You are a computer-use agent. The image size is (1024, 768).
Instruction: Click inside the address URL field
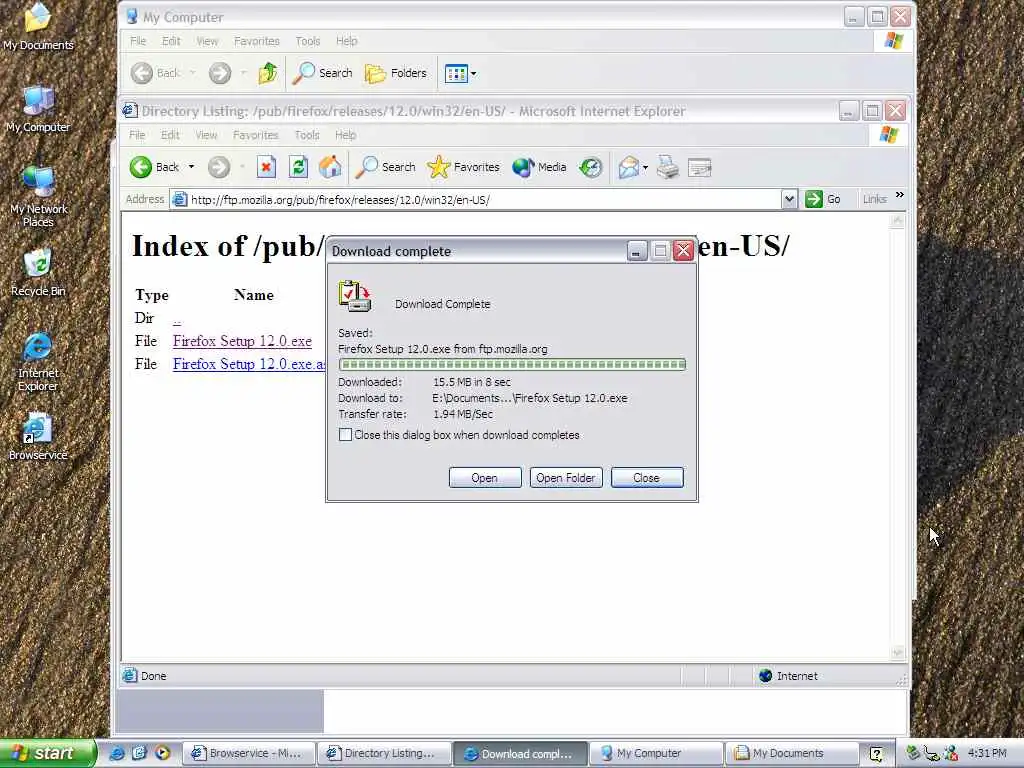pos(475,200)
